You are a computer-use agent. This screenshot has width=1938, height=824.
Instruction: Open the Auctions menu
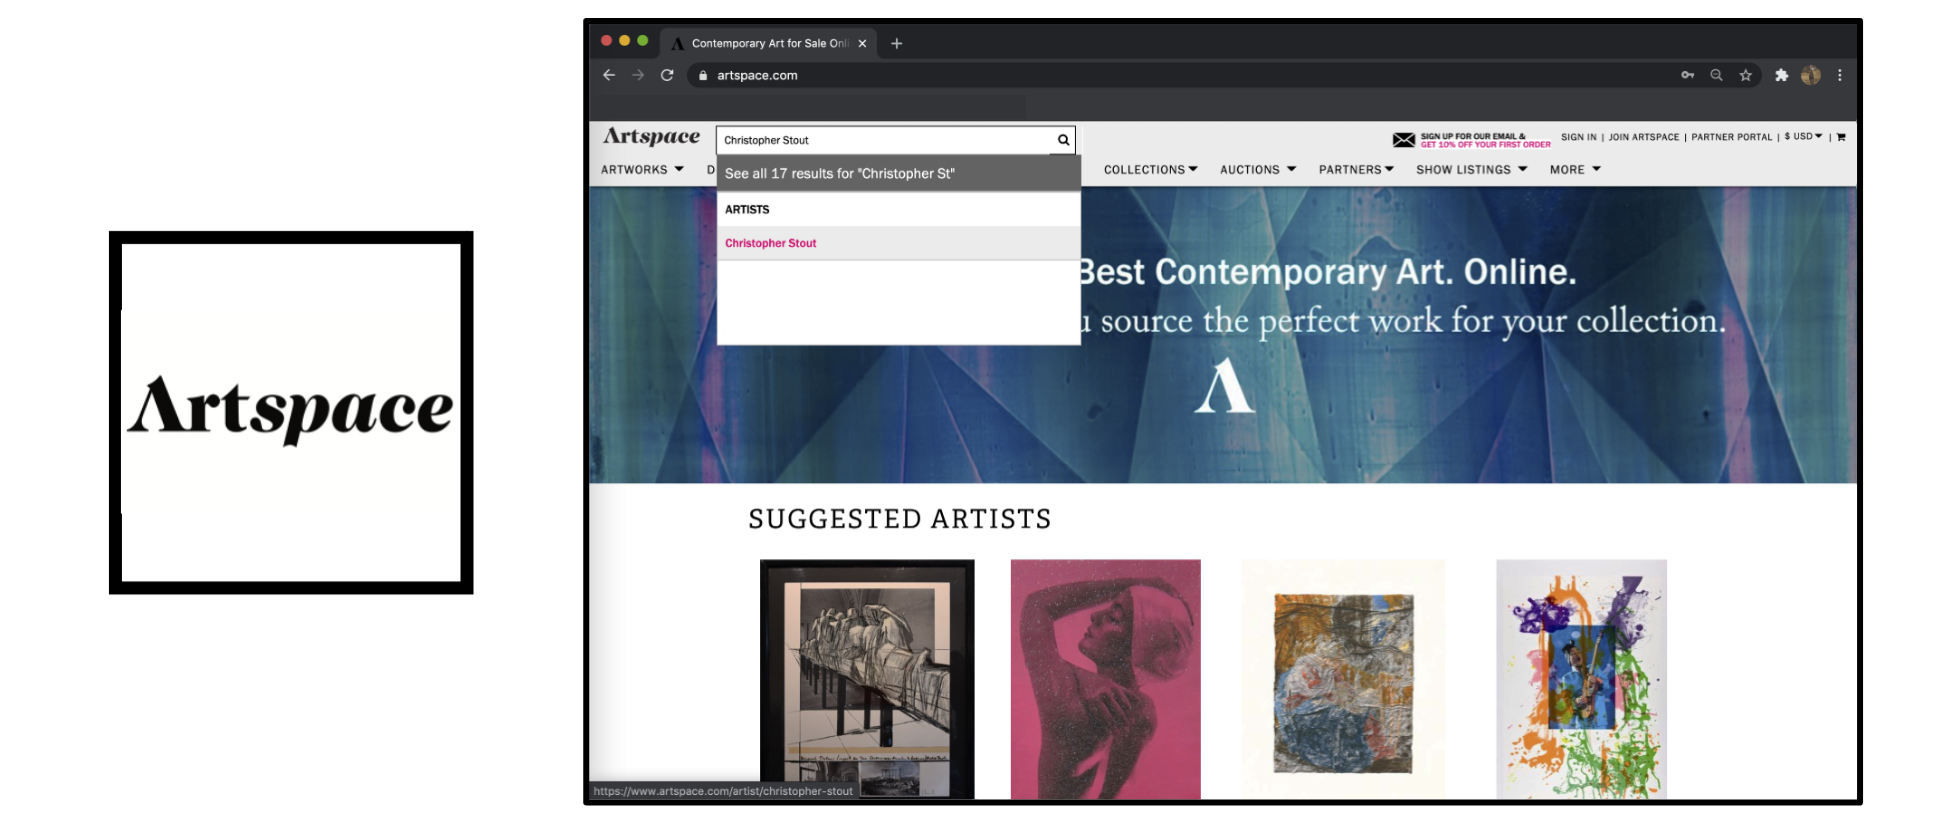tap(1257, 170)
